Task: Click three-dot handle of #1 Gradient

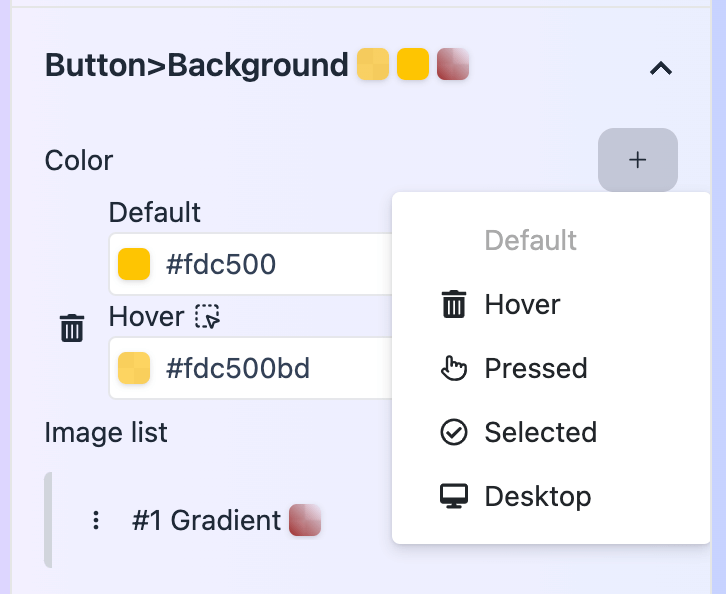Action: 96,520
